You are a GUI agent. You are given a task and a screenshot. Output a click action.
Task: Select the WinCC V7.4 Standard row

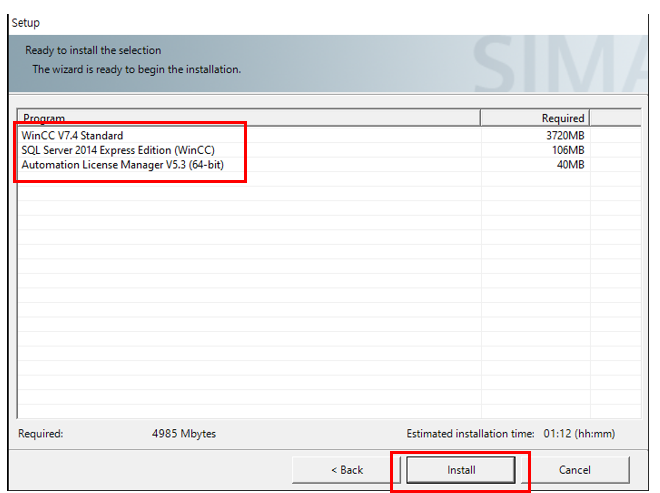pos(330,135)
